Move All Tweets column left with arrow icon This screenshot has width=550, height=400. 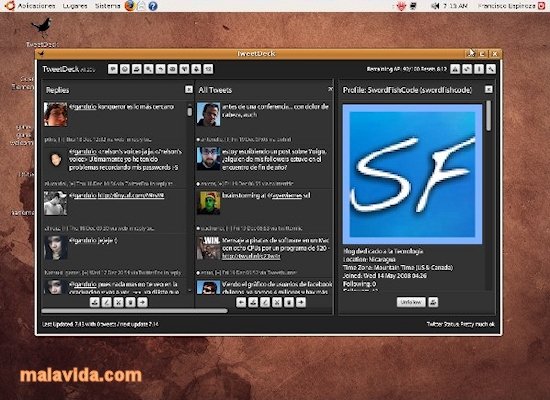click(241, 302)
